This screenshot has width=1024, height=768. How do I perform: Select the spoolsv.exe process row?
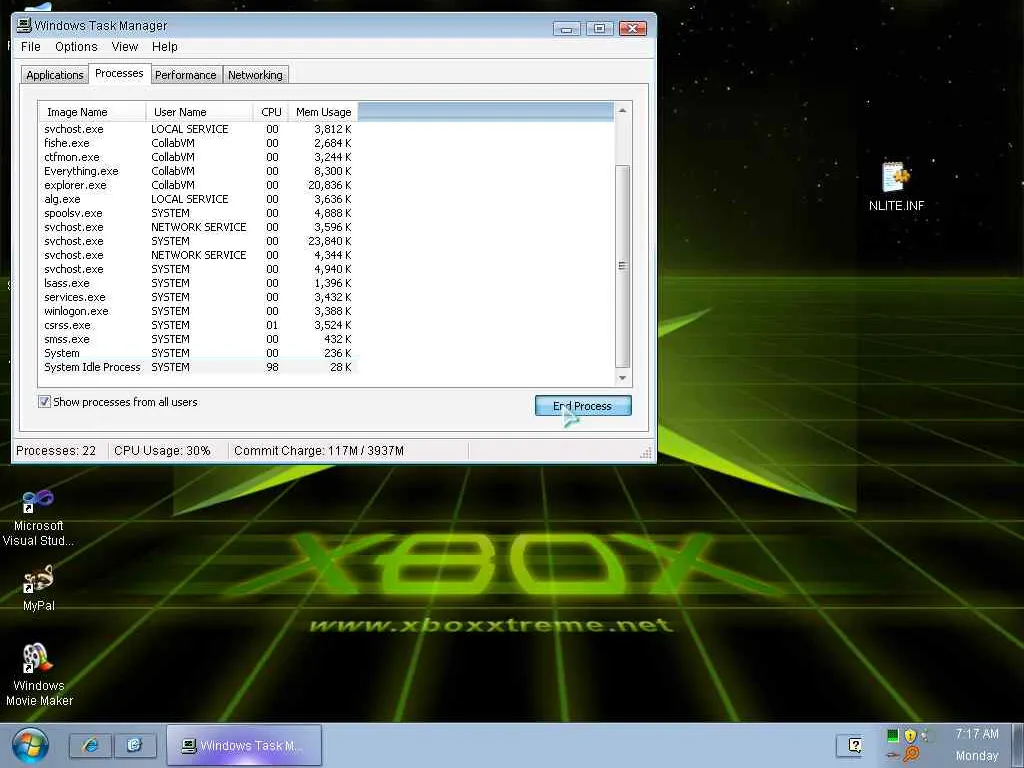[x=199, y=213]
